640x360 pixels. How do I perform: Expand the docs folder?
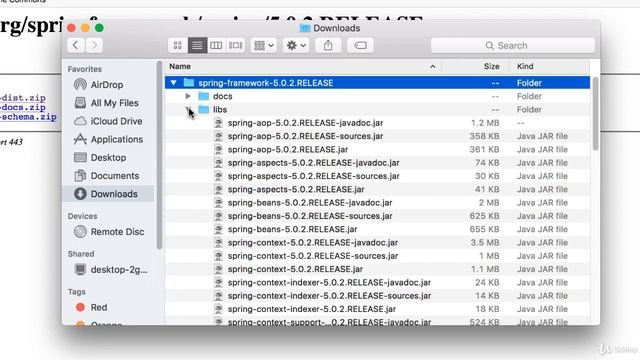tap(188, 96)
